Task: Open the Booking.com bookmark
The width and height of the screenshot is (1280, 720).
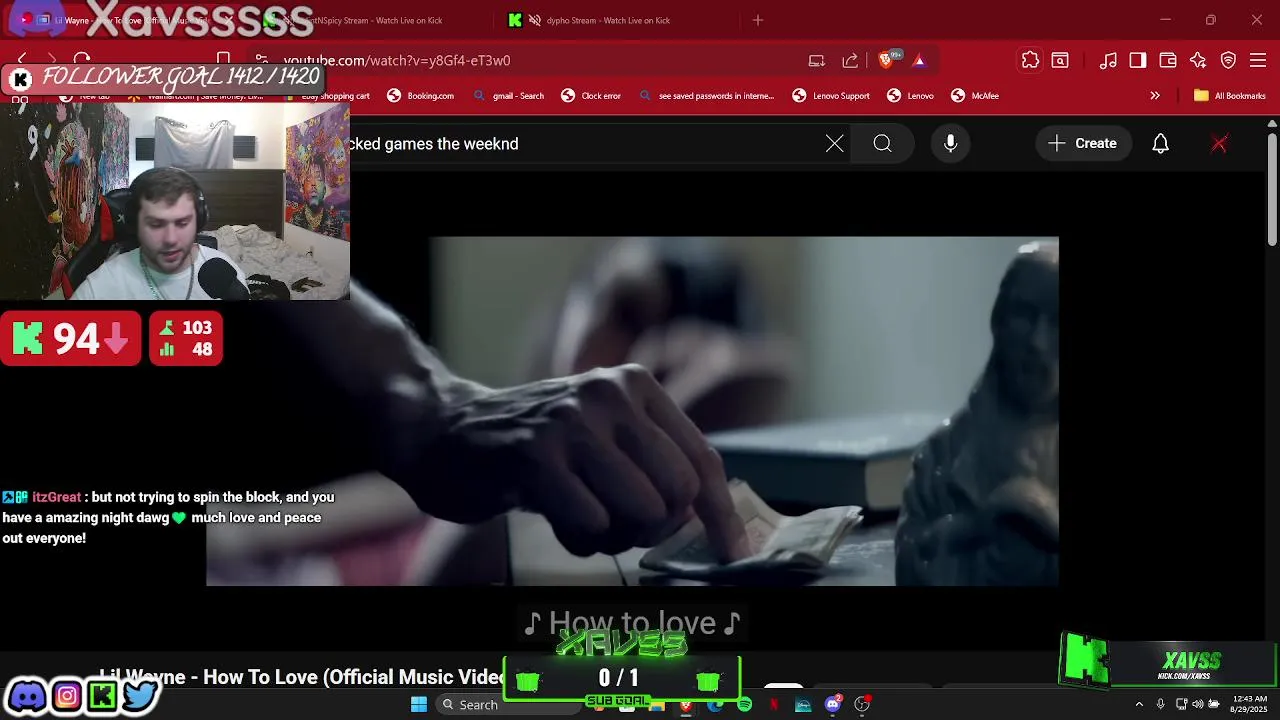Action: 421,96
